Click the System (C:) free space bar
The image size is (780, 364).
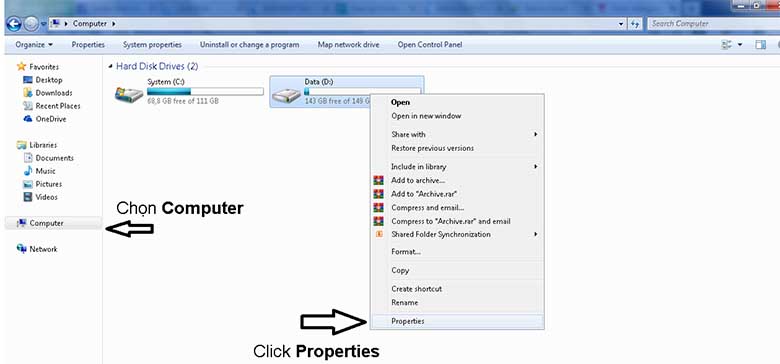205,91
